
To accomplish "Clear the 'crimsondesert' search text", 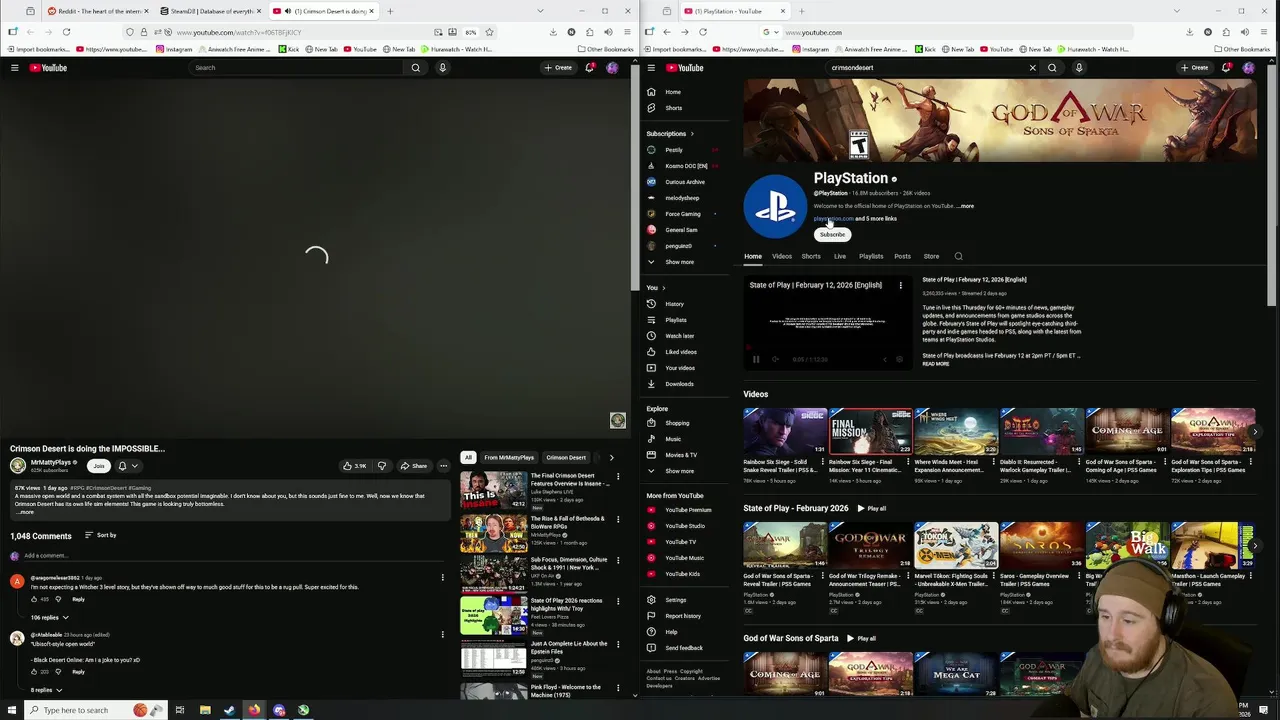I will 1033,68.
